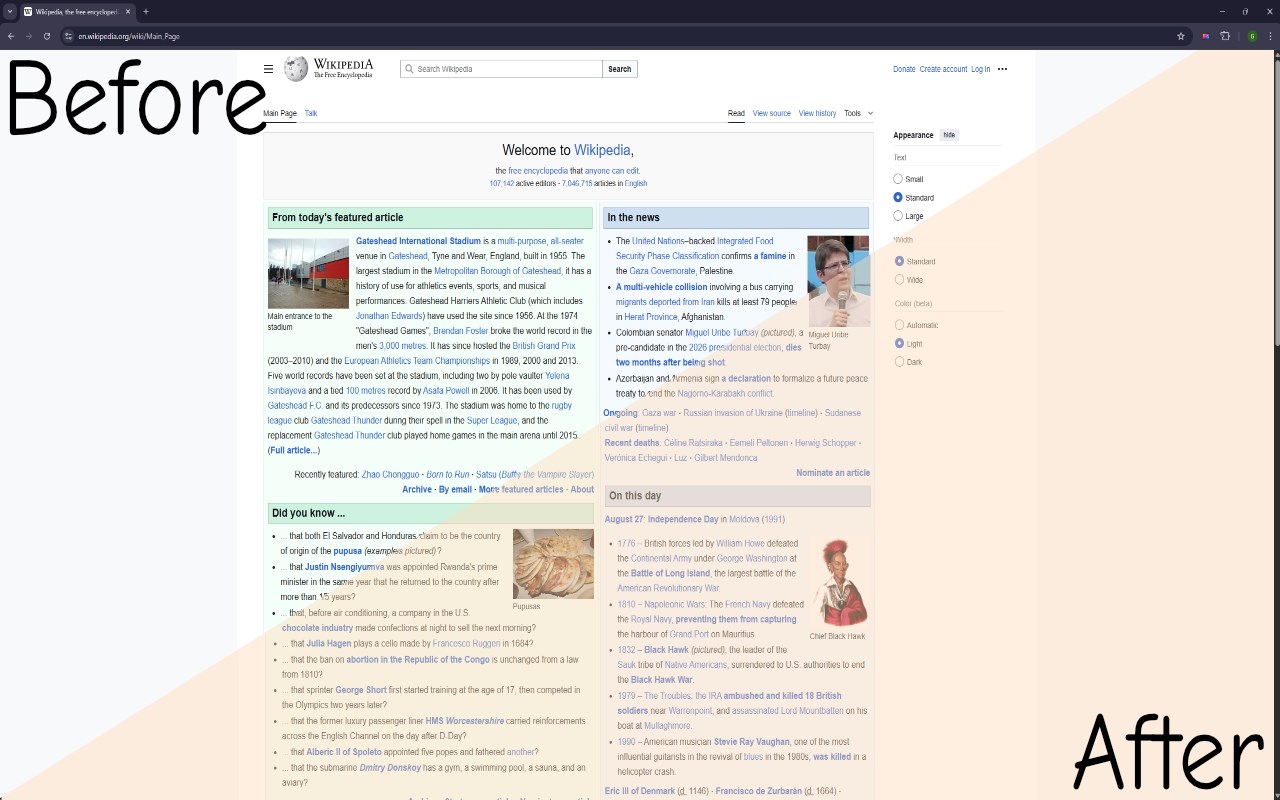Open the Julia Hagen link

[329, 644]
